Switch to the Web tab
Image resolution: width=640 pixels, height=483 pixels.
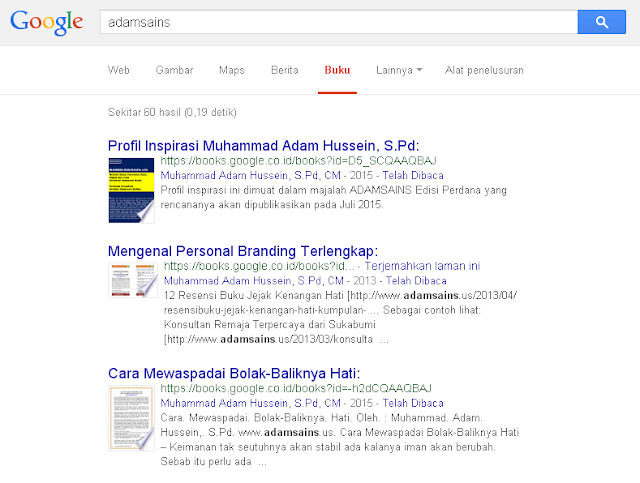coord(119,70)
